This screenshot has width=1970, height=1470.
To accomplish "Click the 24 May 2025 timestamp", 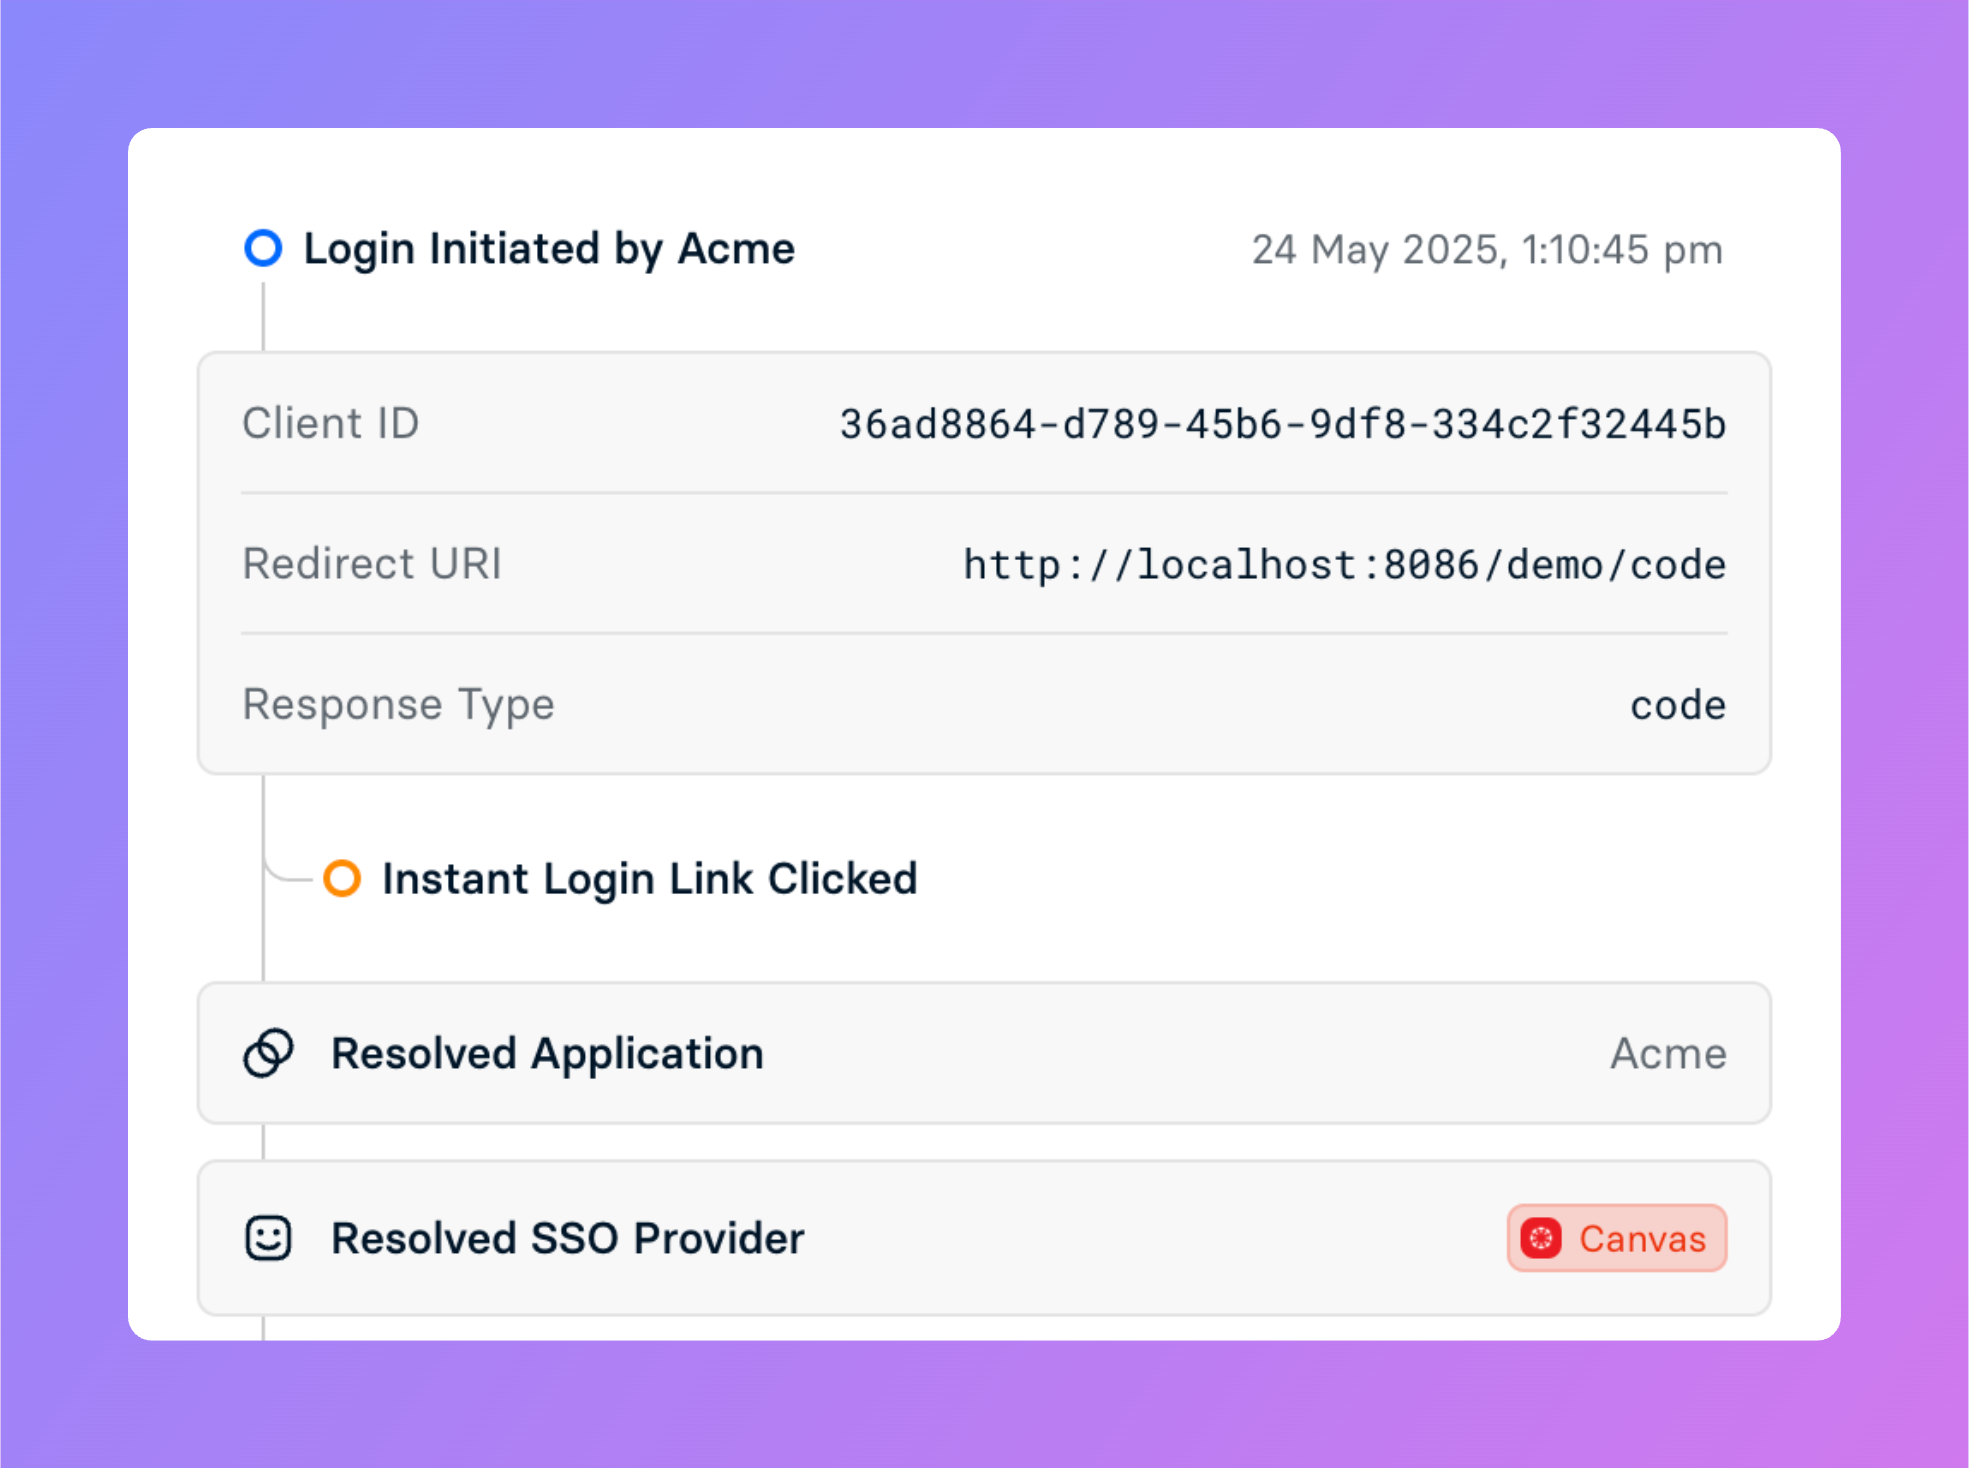I will pyautogui.click(x=1488, y=250).
